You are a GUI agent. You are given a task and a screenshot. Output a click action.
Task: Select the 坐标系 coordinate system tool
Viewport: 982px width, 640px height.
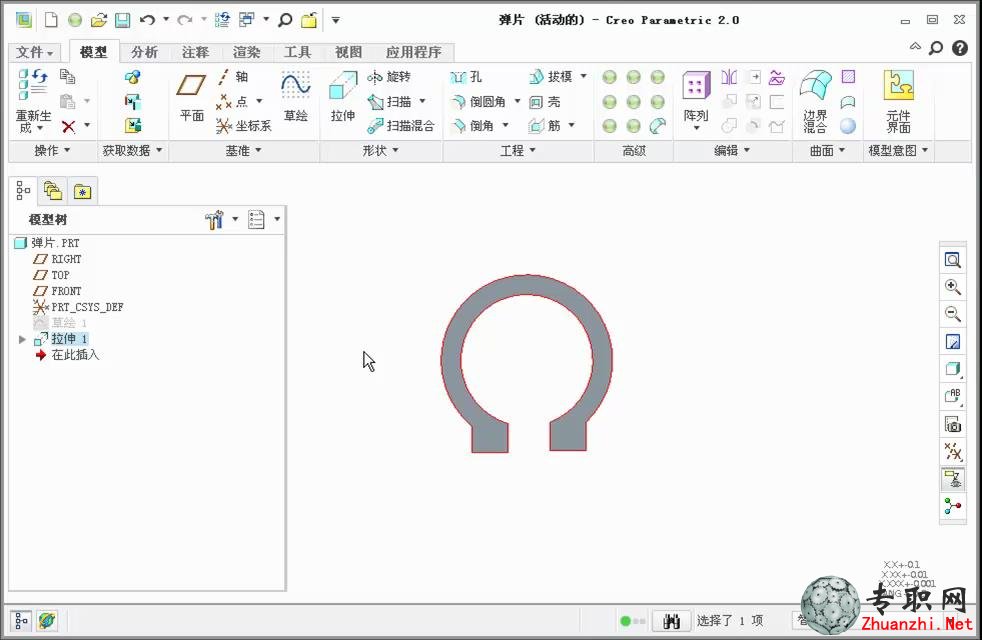click(244, 126)
